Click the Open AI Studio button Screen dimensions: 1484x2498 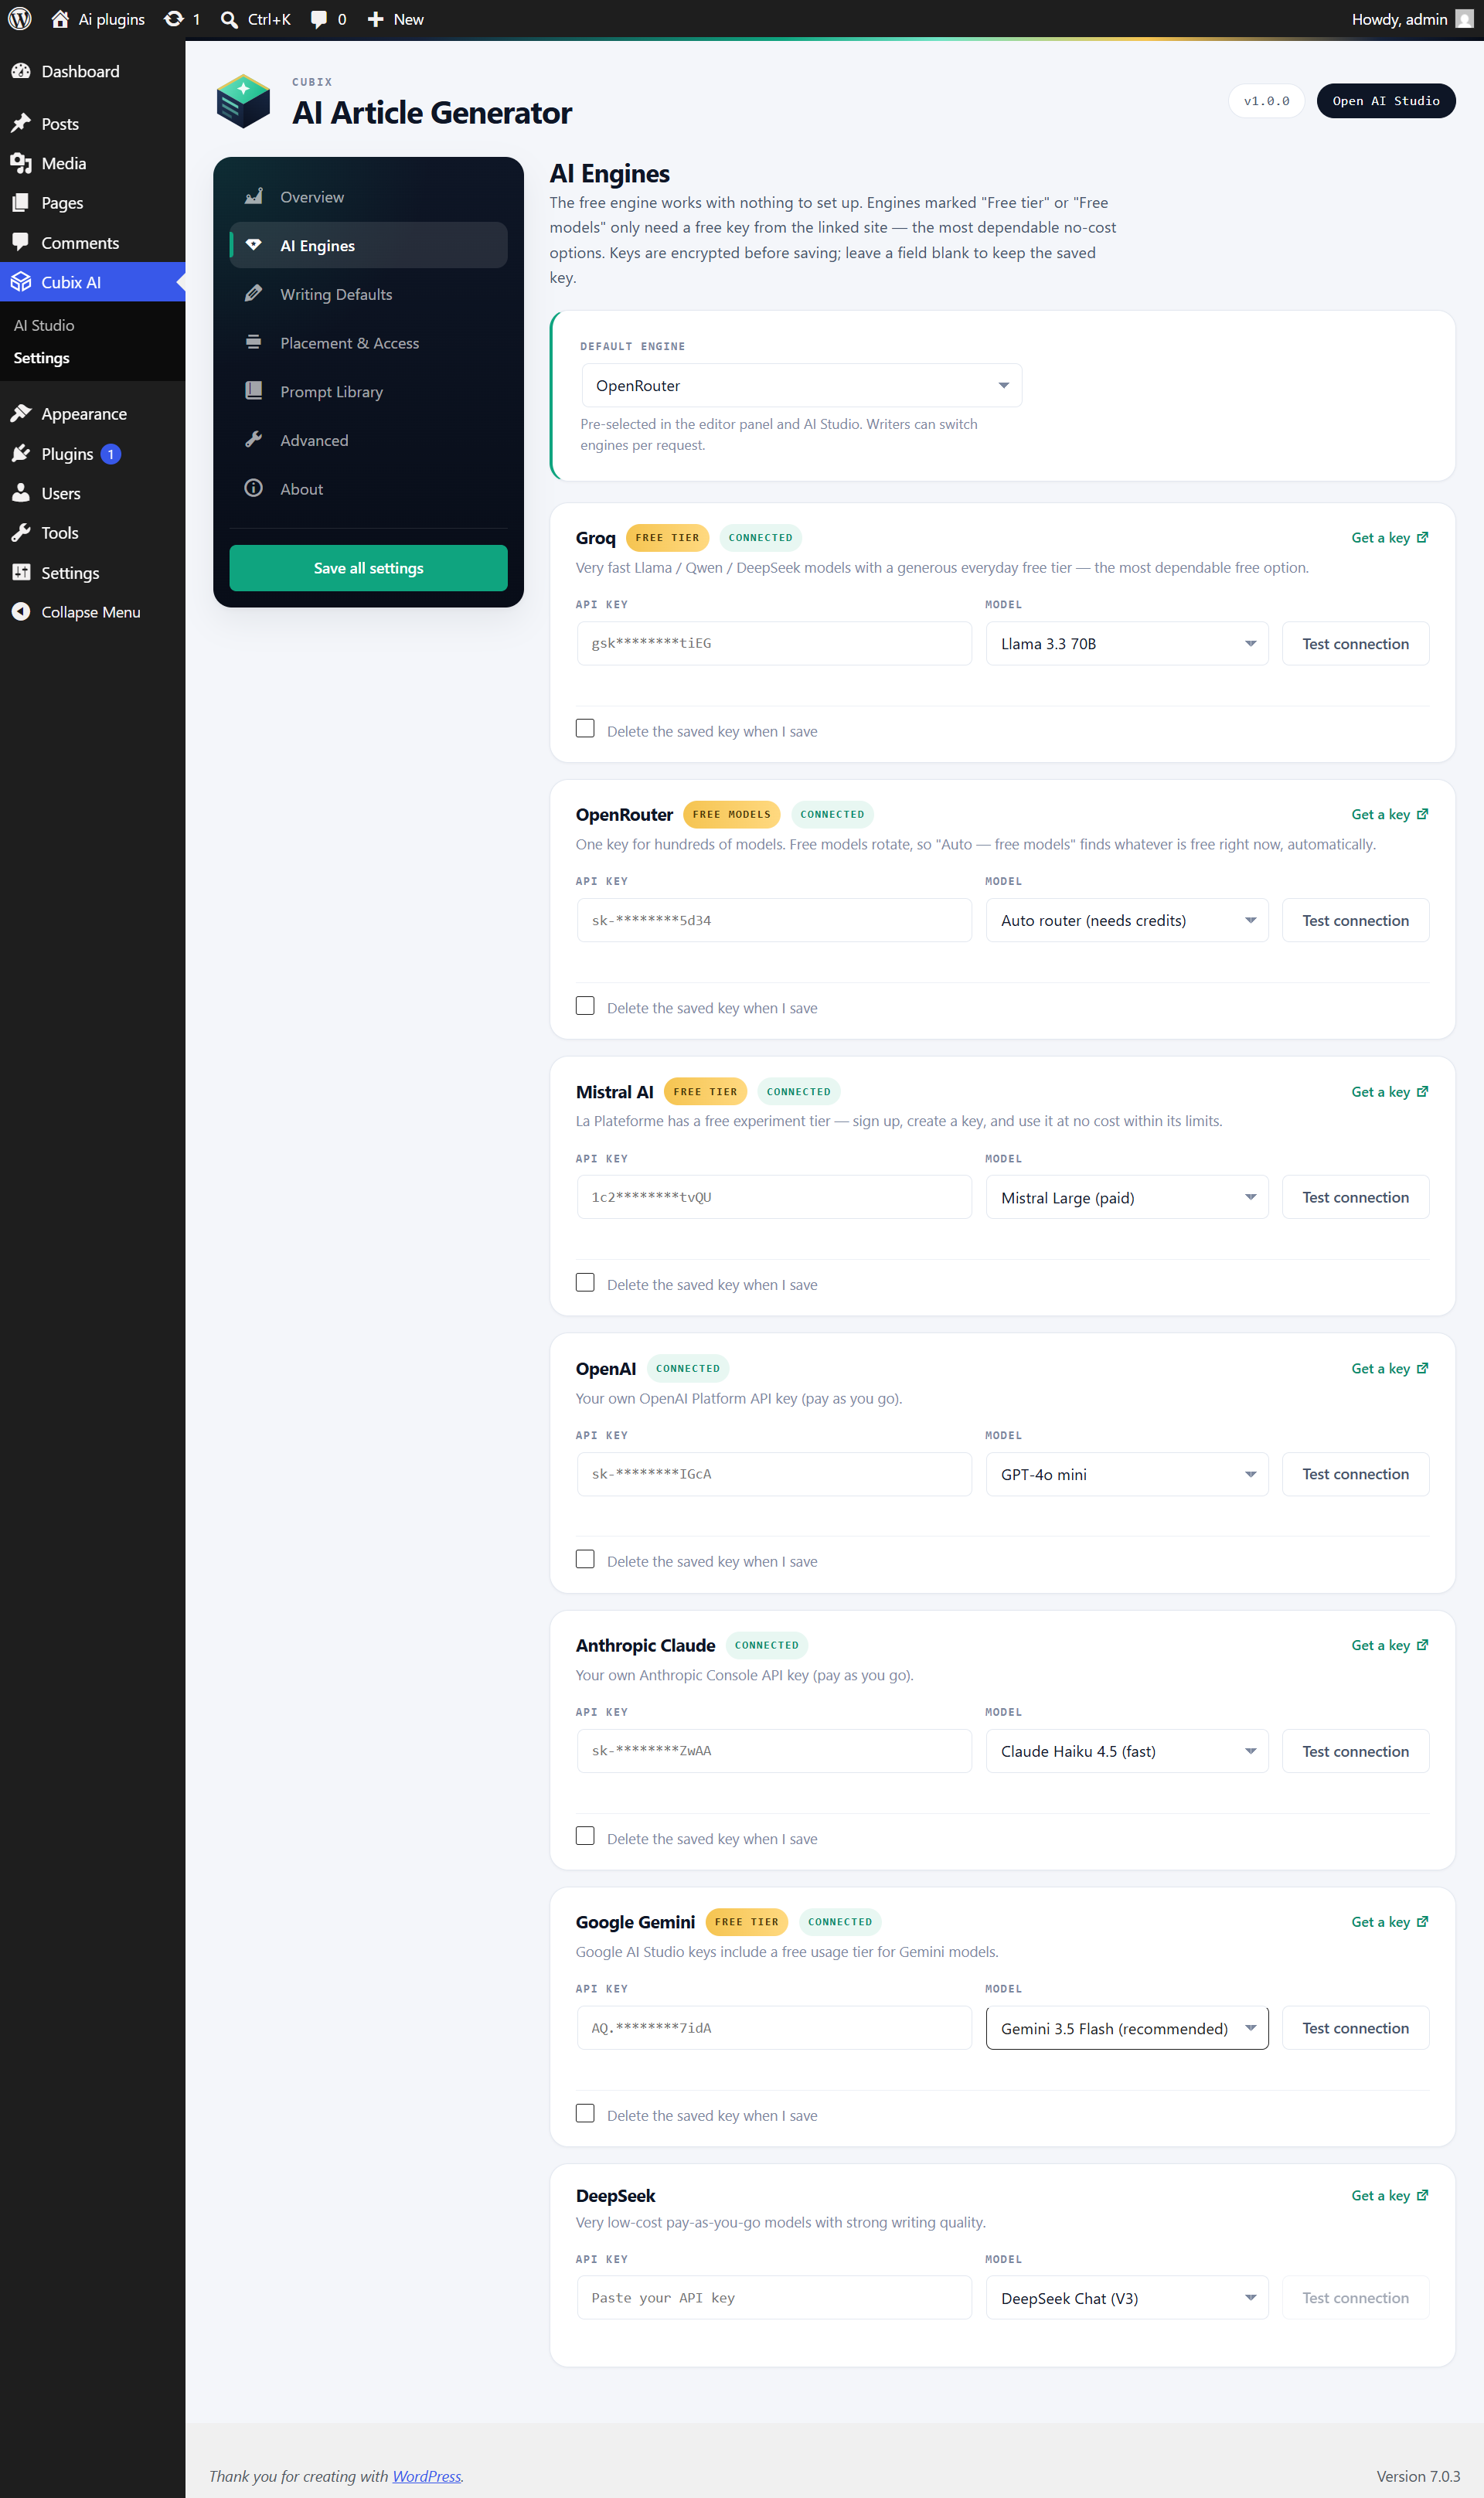(1385, 101)
